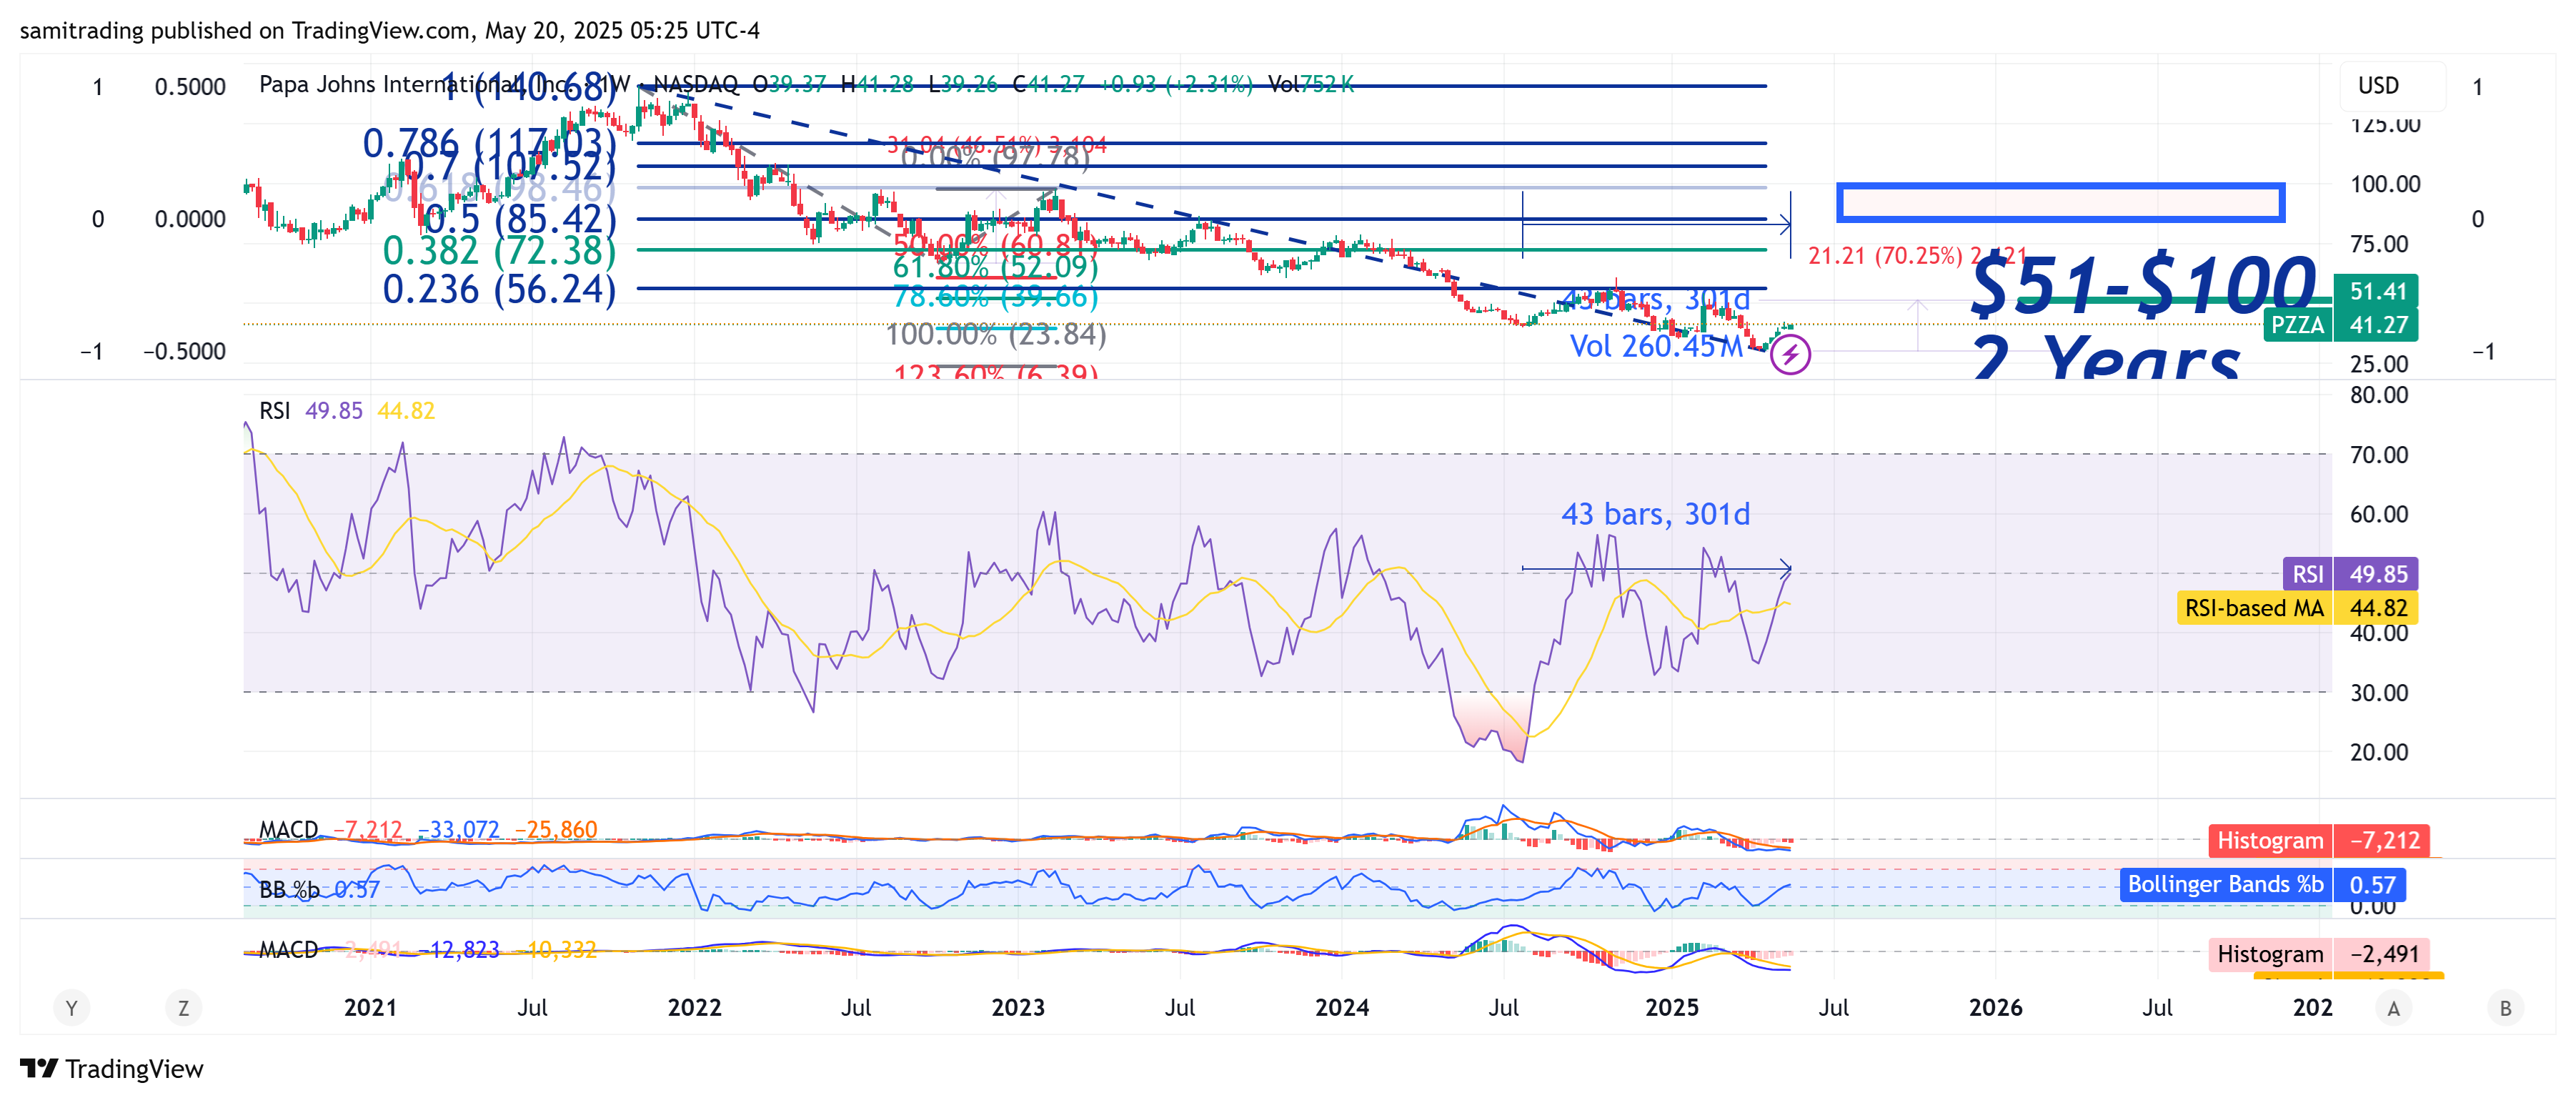
Task: Select the RSI indicator legend name
Action: point(275,411)
